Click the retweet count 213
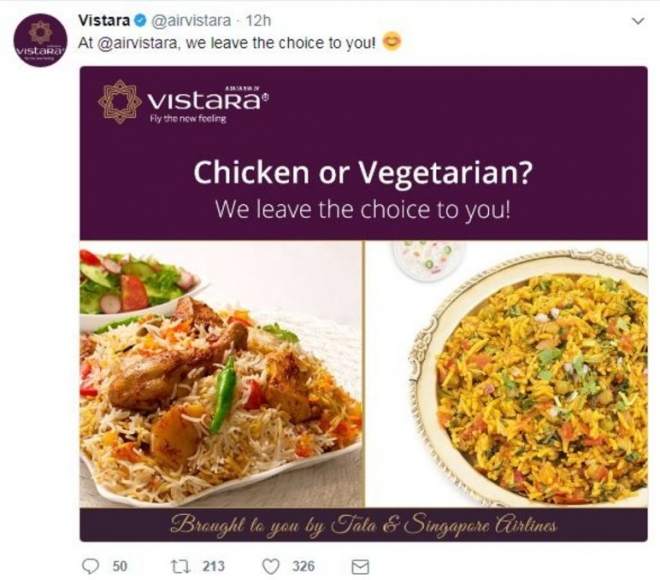660x580 pixels. click(x=213, y=567)
